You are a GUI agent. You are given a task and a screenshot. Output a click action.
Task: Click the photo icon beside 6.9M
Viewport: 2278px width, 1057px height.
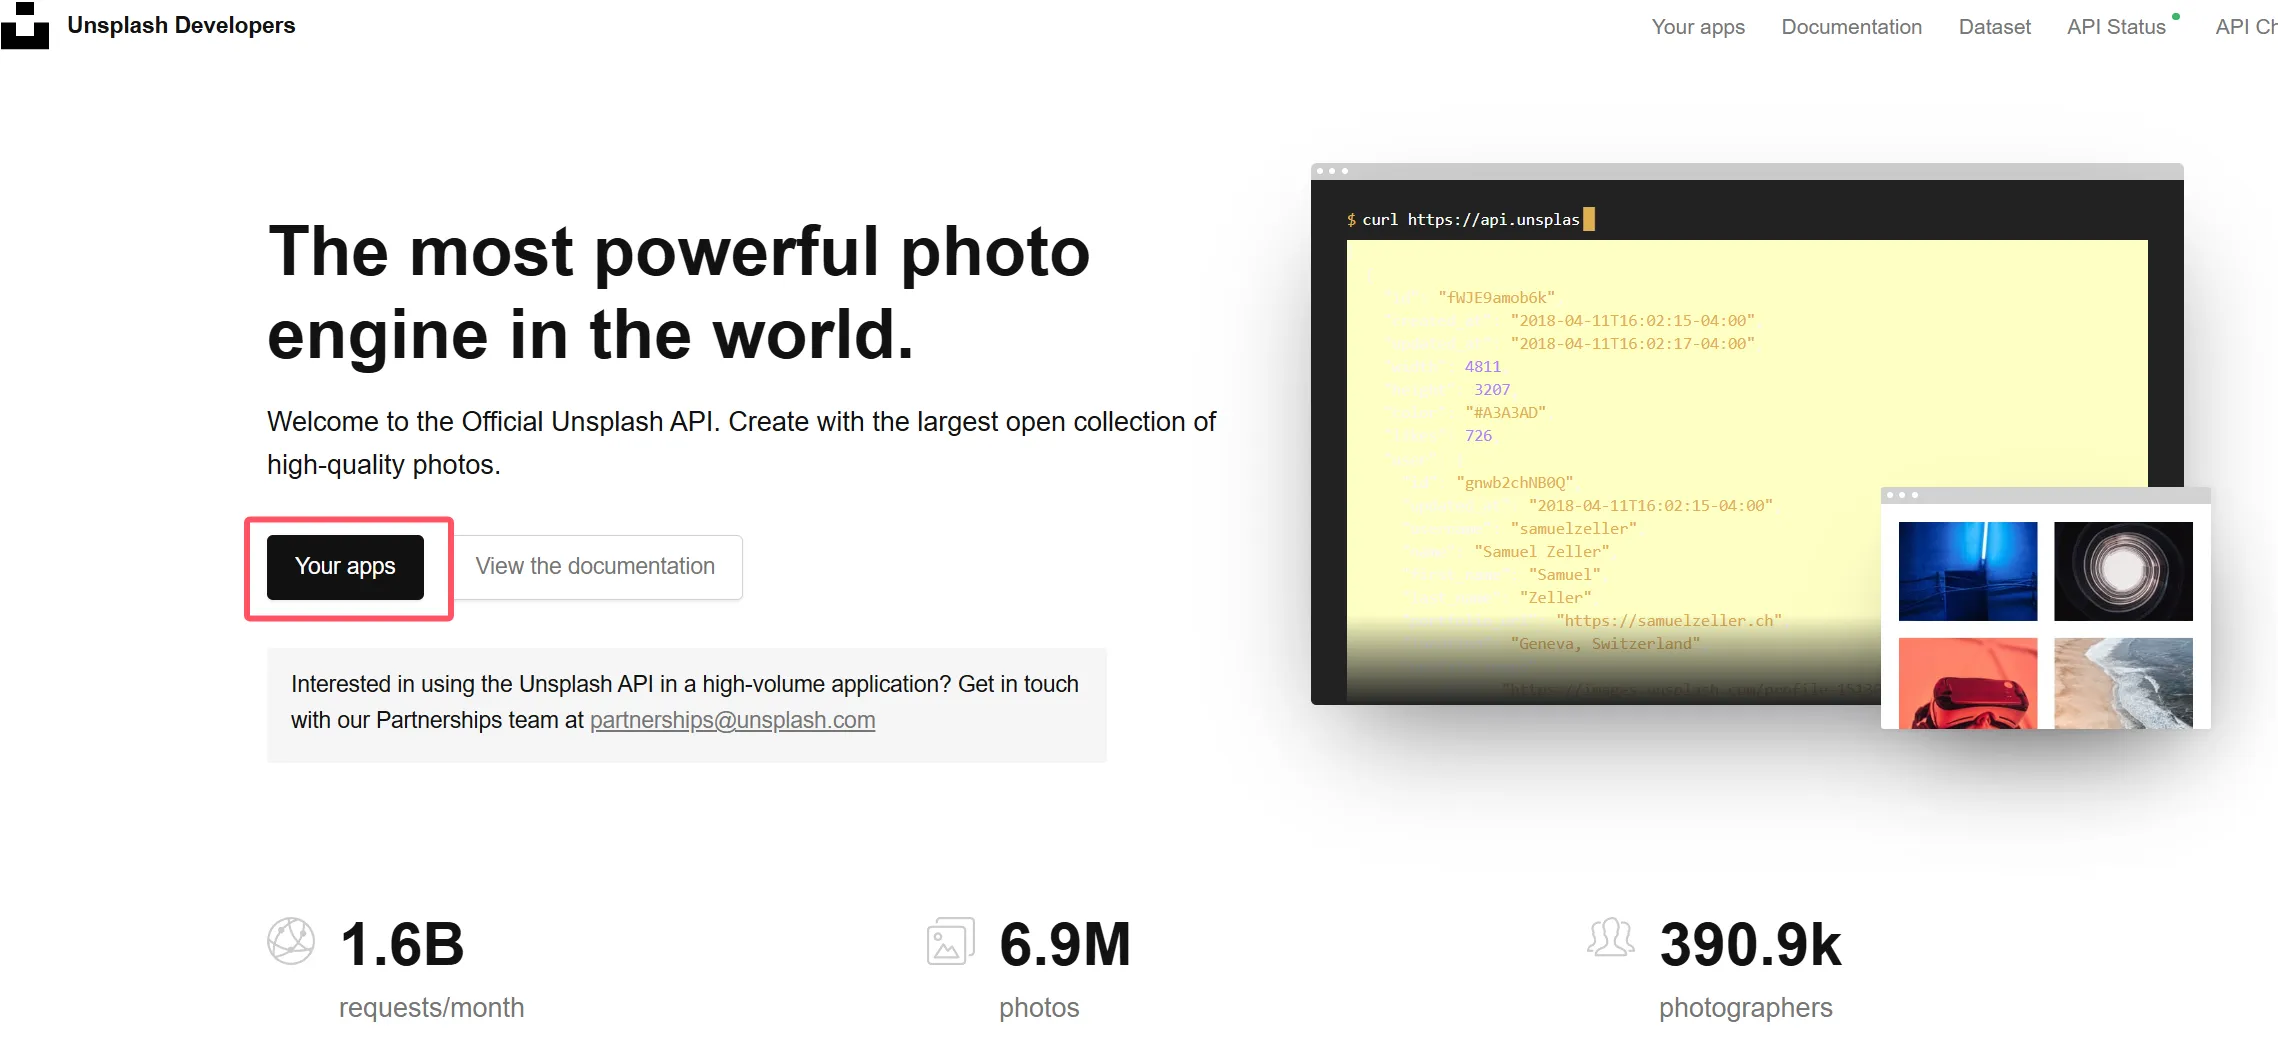pos(950,941)
